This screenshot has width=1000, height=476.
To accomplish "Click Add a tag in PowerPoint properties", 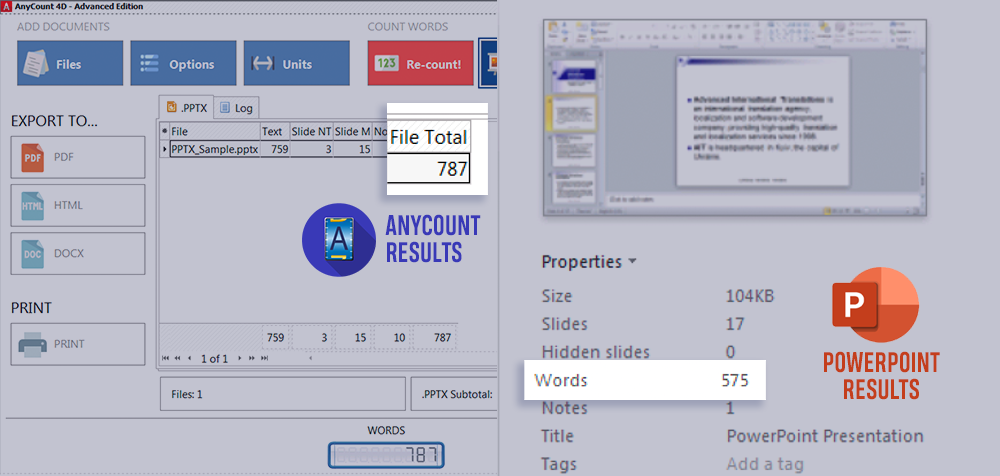I will point(765,464).
